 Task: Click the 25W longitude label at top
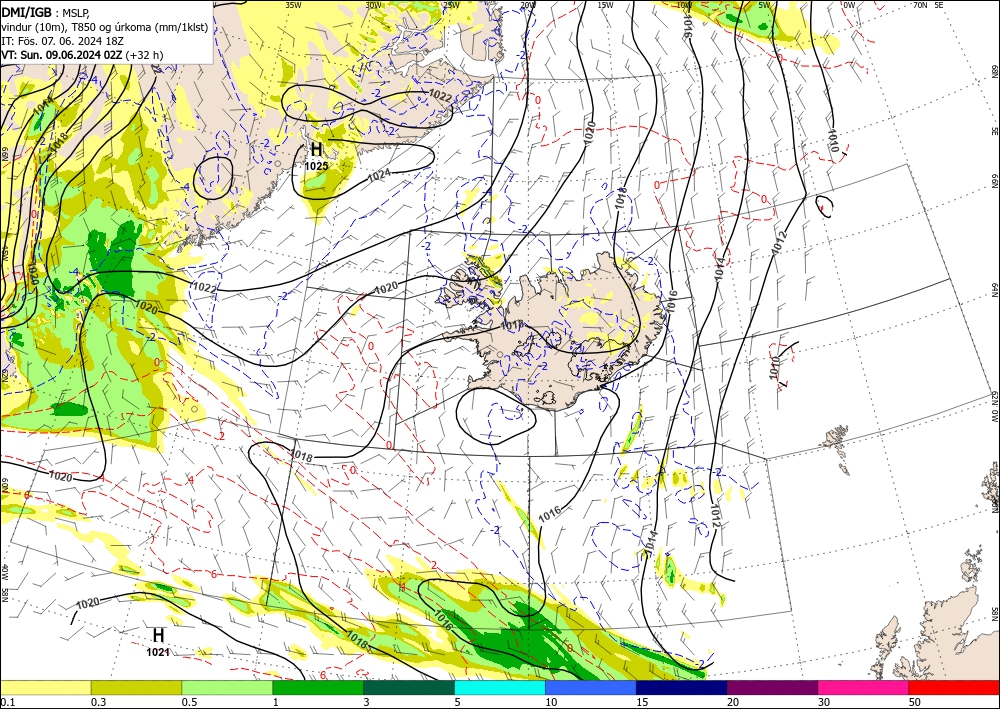click(451, 5)
